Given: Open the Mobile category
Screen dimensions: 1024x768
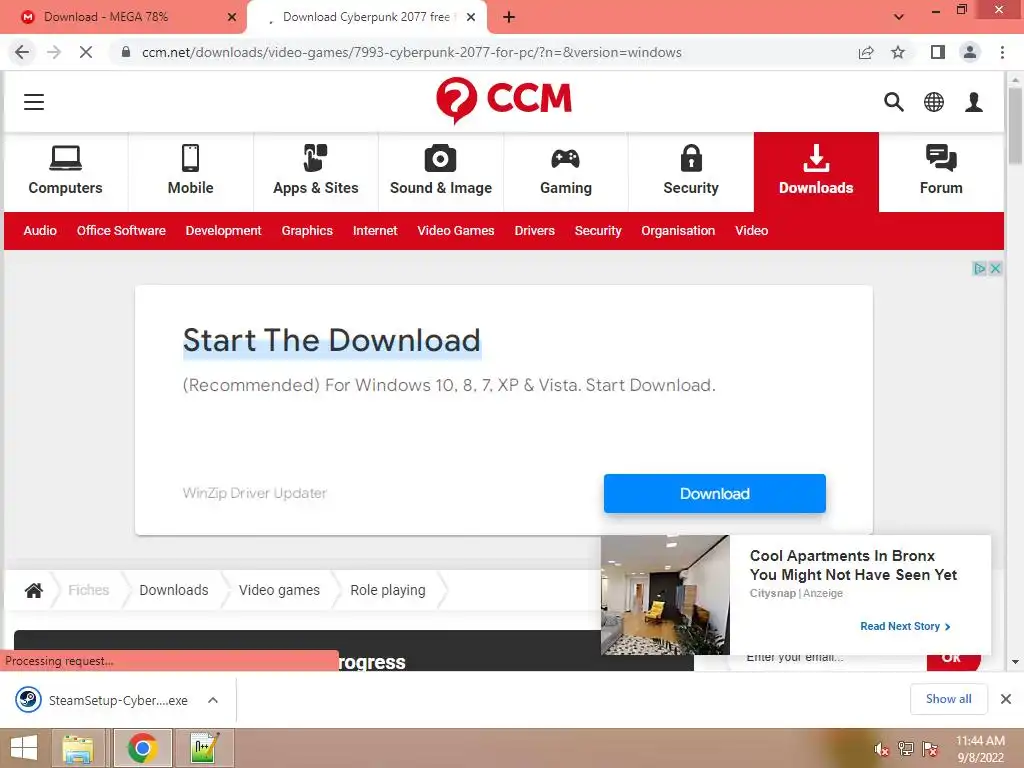Looking at the screenshot, I should tap(191, 171).
